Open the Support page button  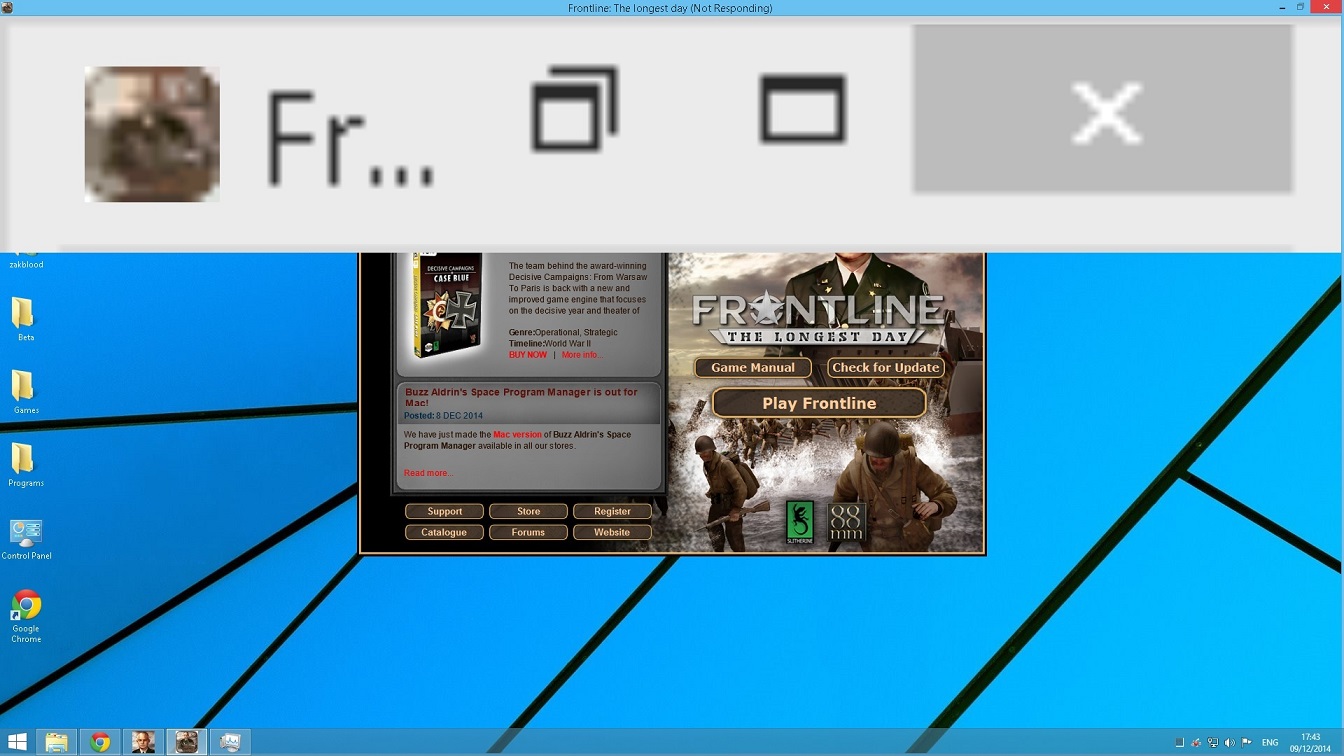(x=444, y=511)
